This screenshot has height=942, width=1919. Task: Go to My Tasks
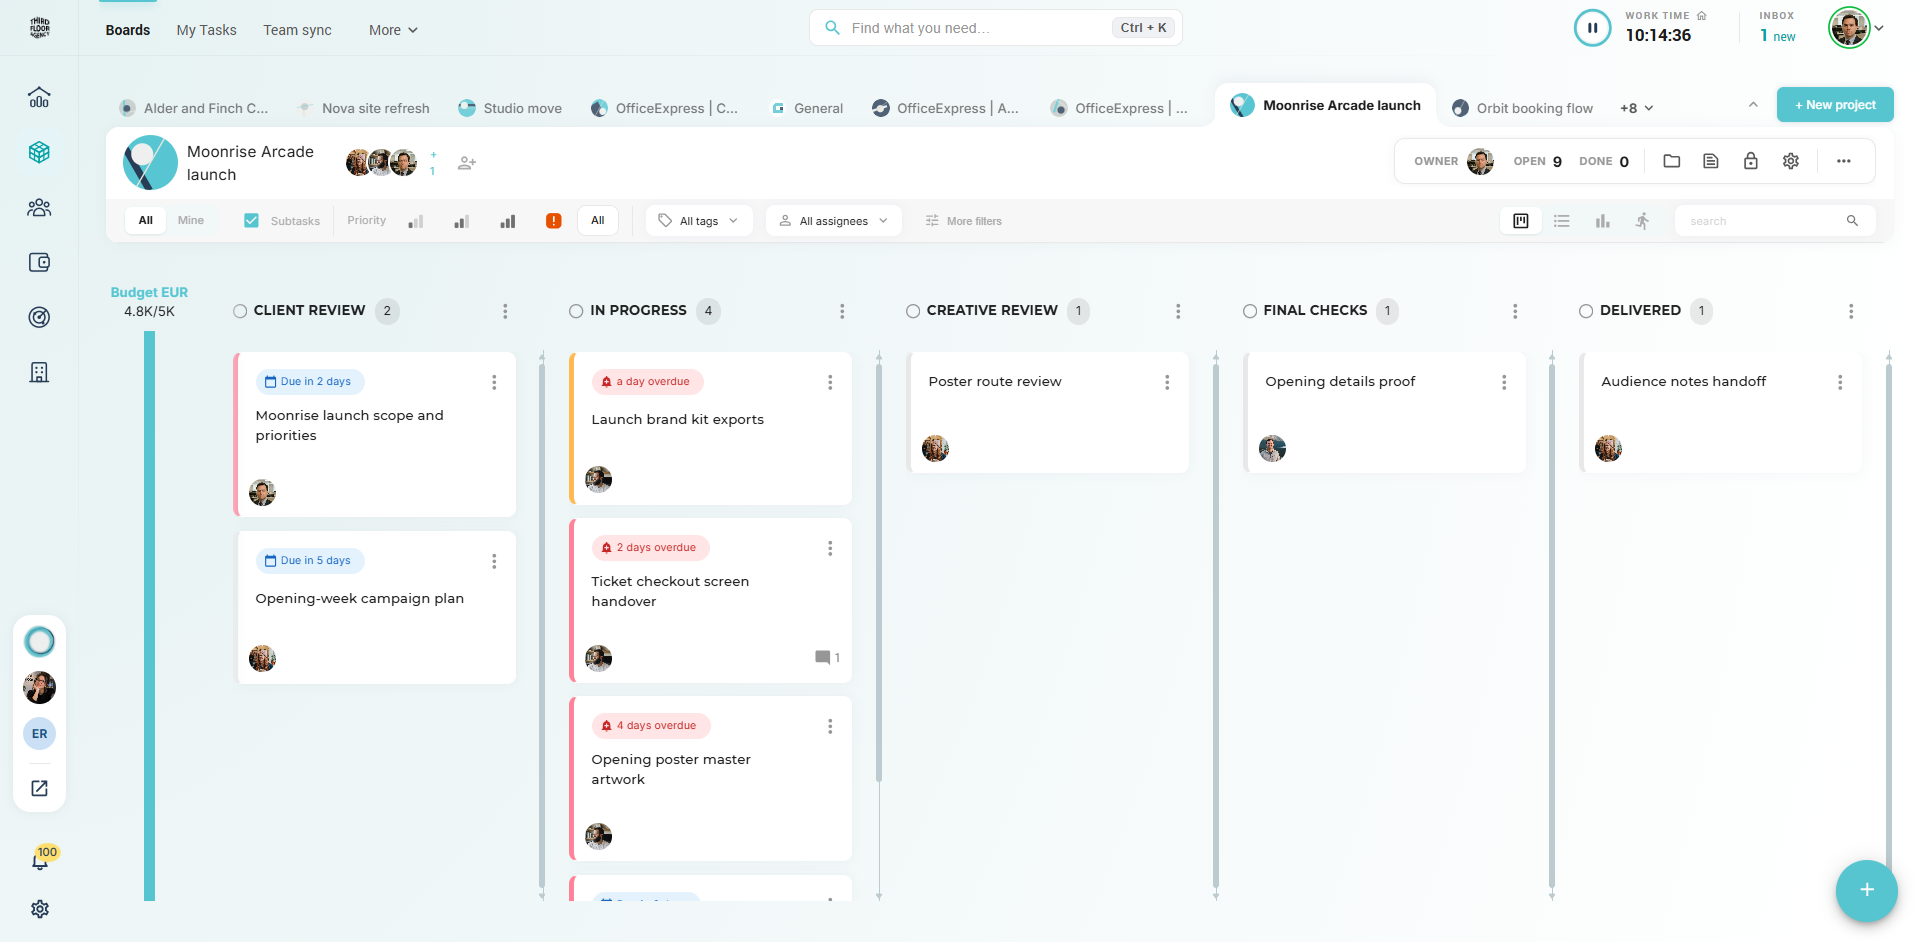pos(206,30)
